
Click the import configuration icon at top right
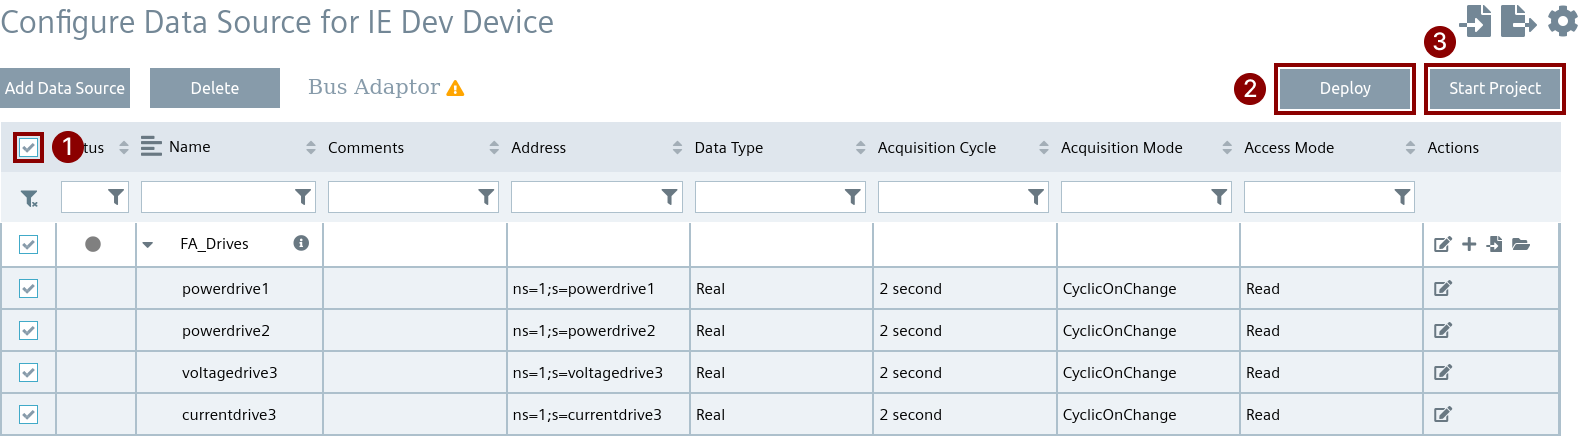click(x=1476, y=20)
